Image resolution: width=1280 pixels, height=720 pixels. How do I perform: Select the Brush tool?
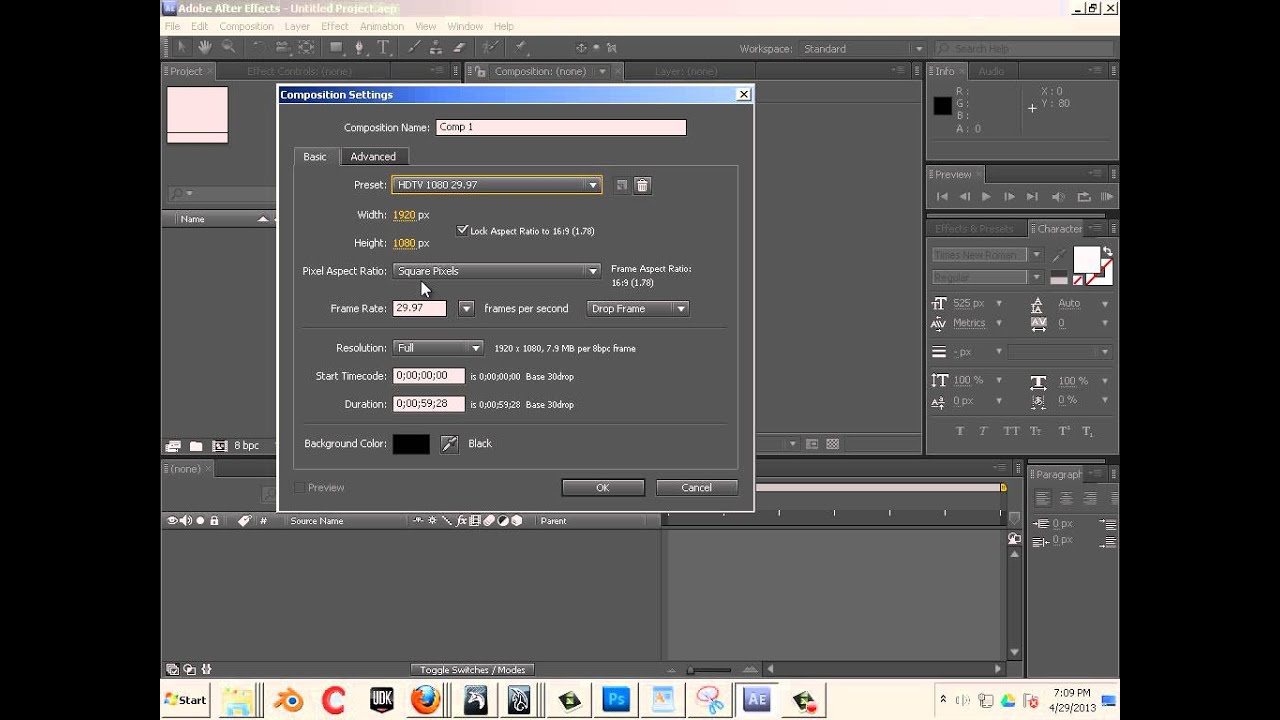413,48
